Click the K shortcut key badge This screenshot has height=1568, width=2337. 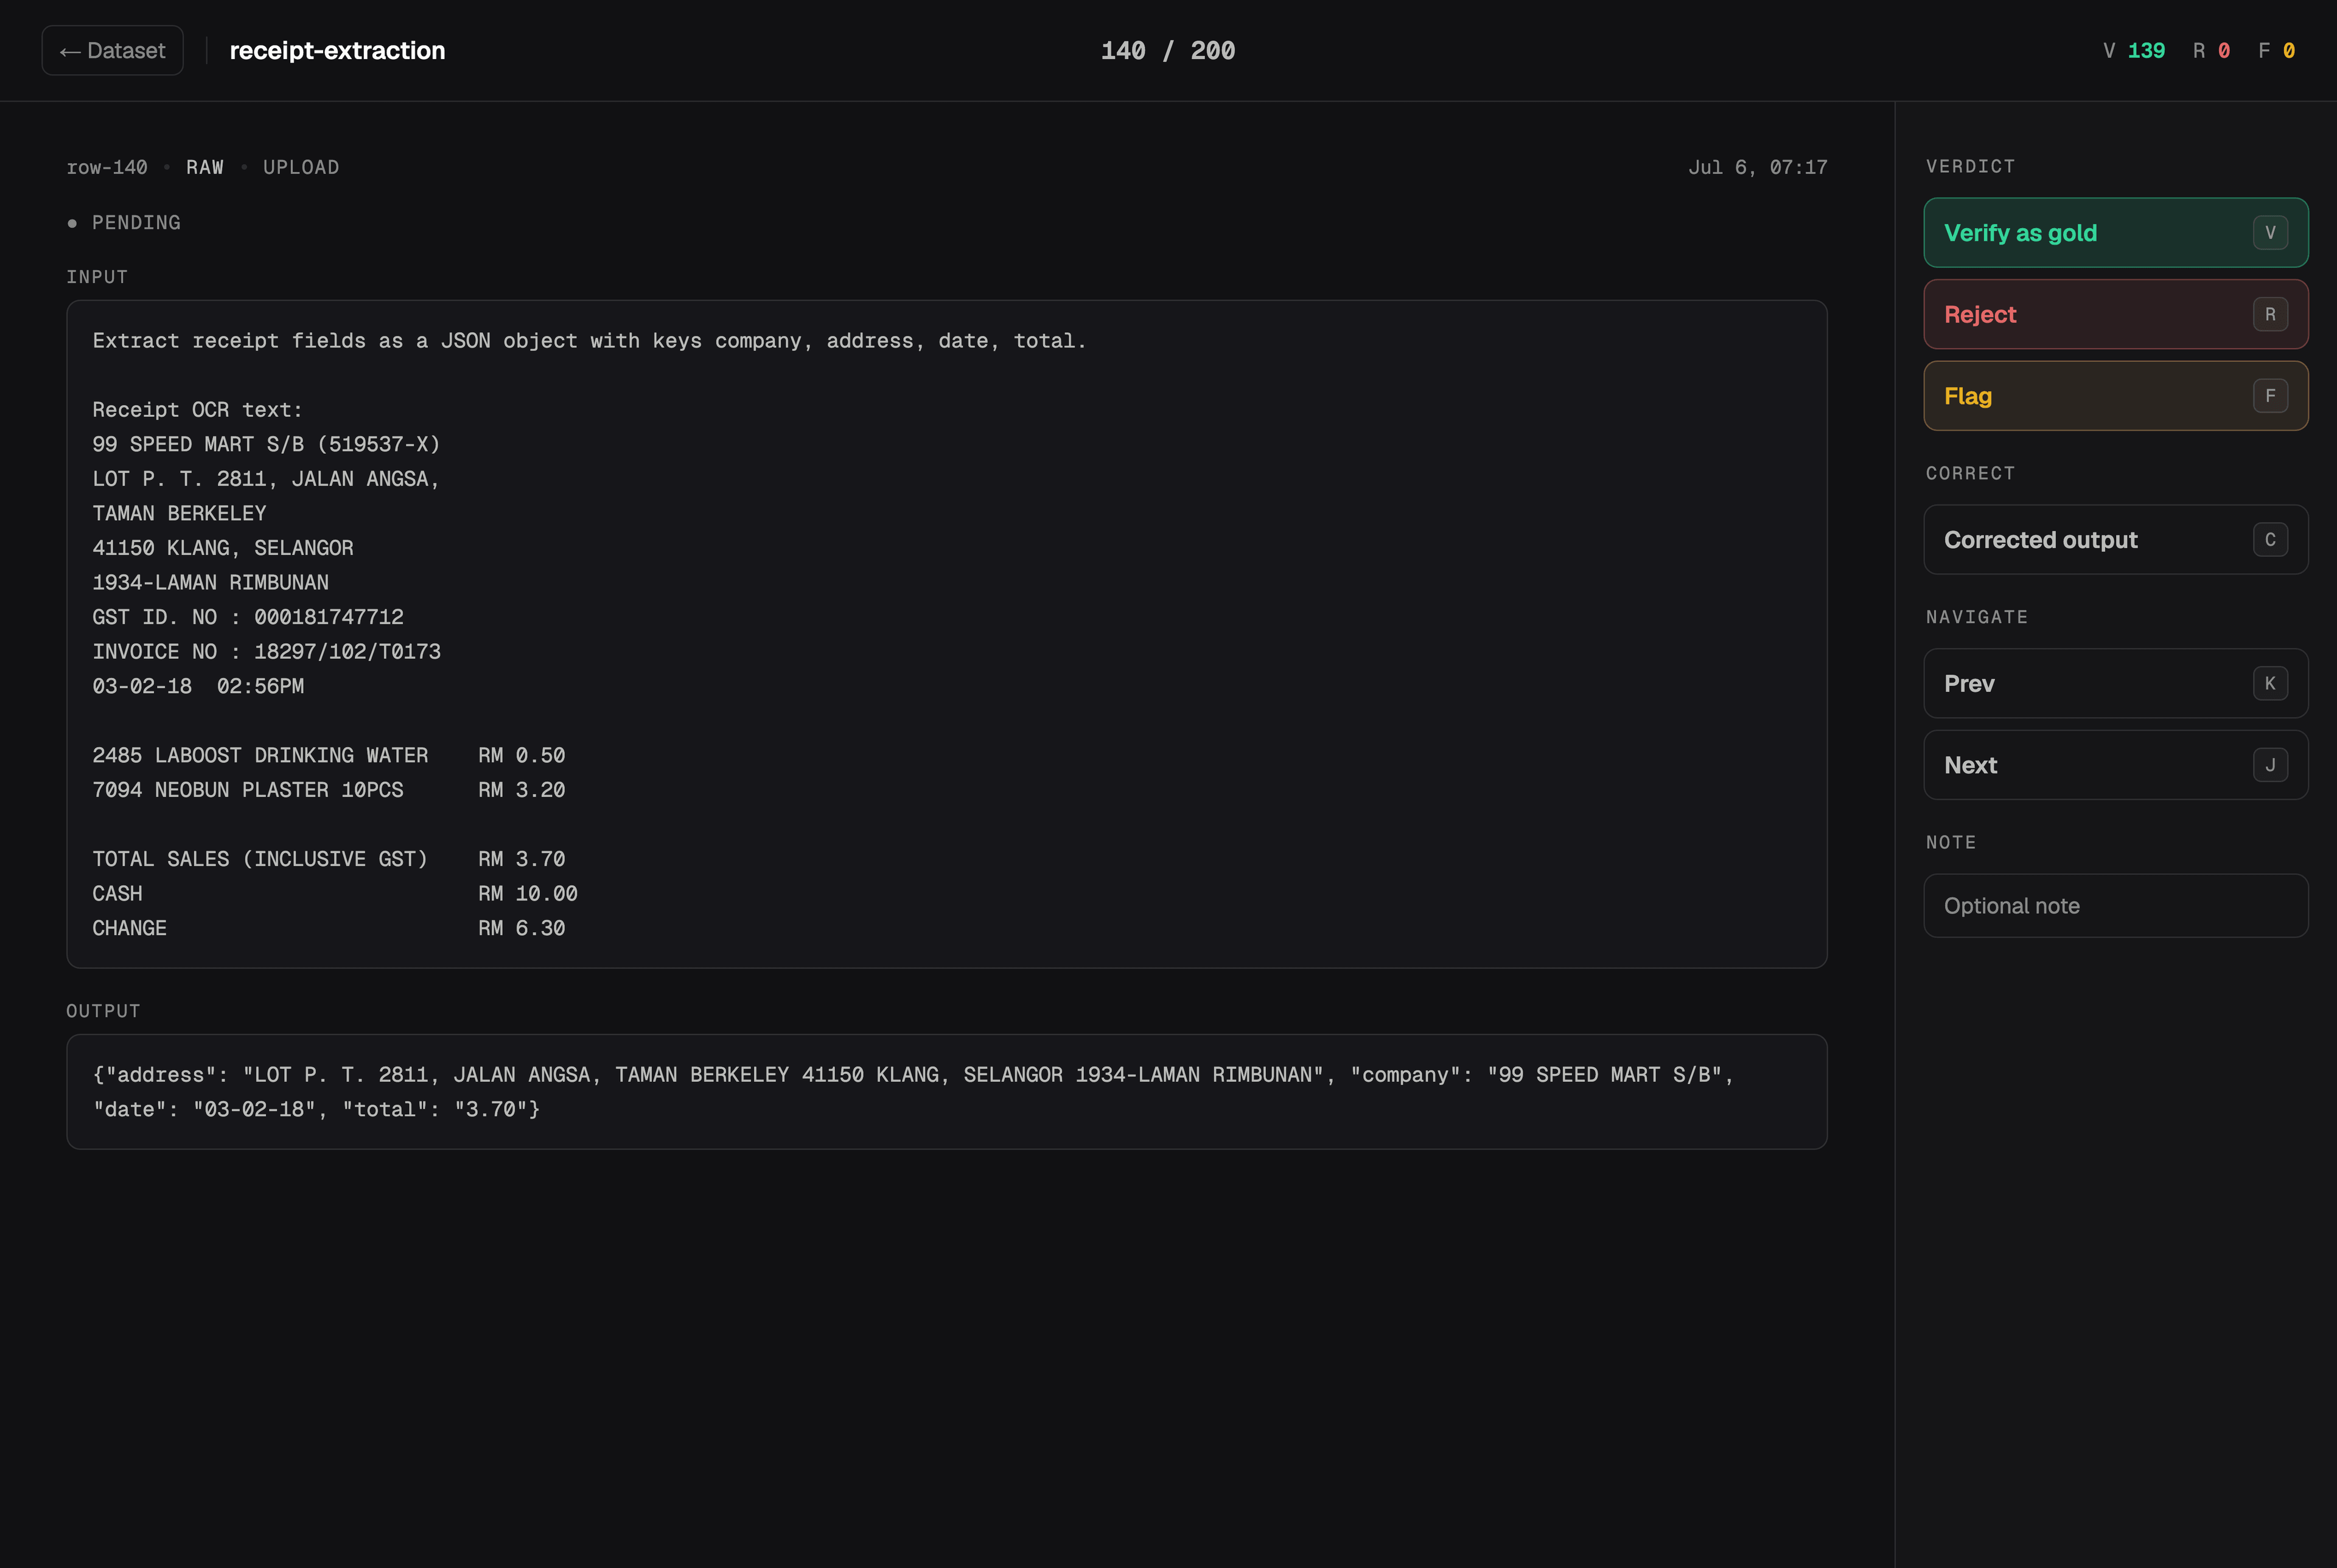pos(2270,684)
